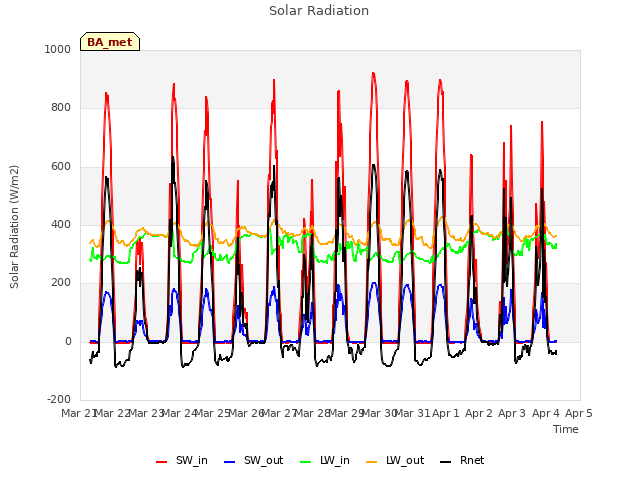Click the -200 y-axis tick label
The width and height of the screenshot is (640, 480).
coord(59,400)
